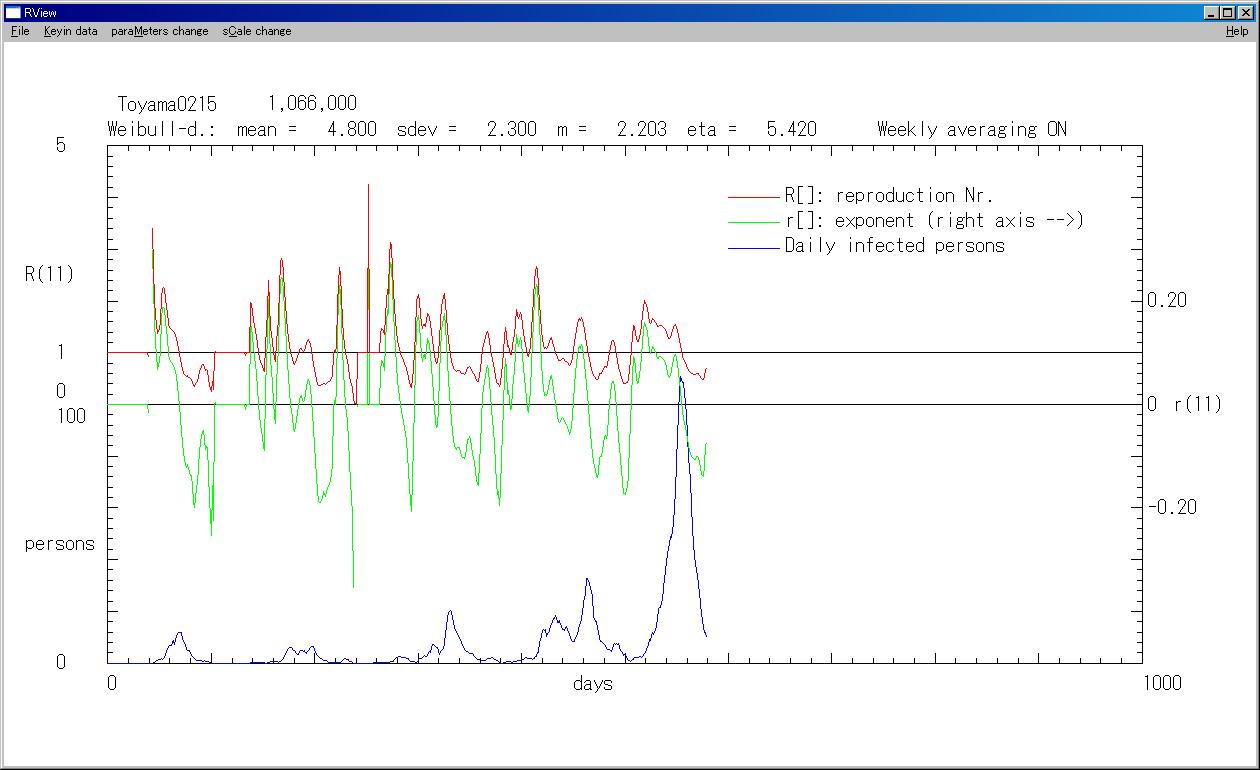
Task: Open the paraMeters change menu
Action: 160,31
